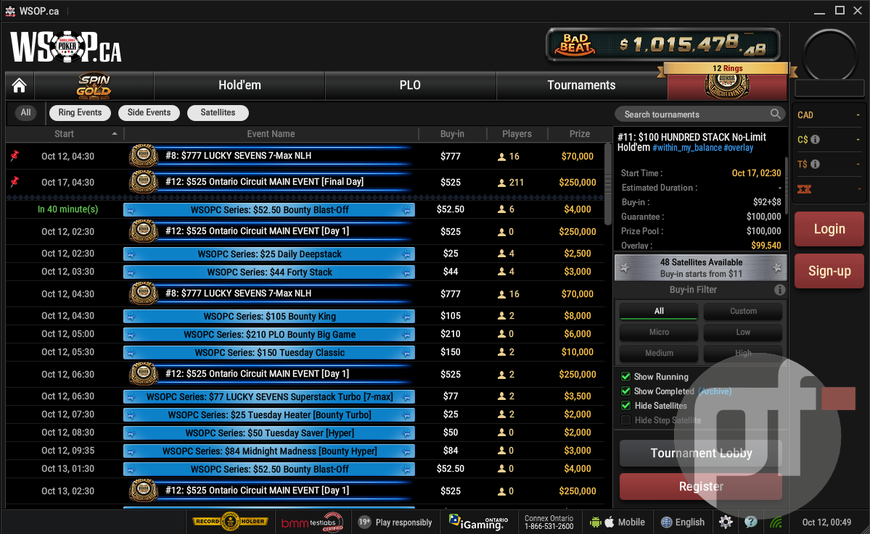
Task: Click the #within_my_balance hashtag
Action: [687, 148]
